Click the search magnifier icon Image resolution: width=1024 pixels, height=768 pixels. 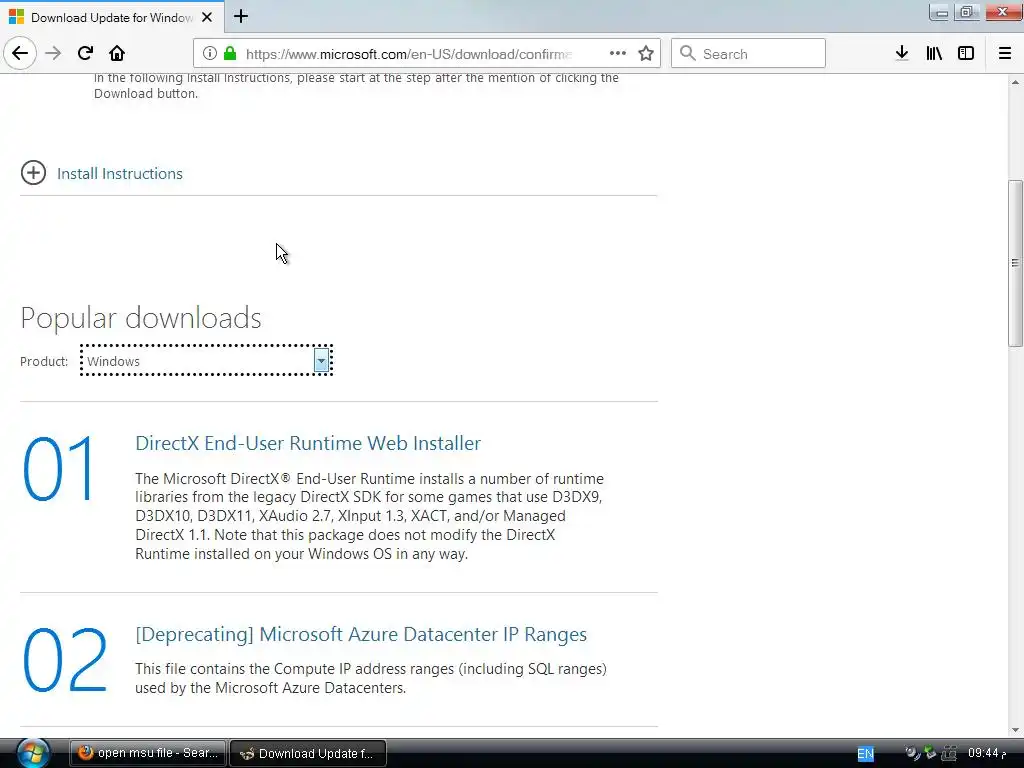[688, 54]
